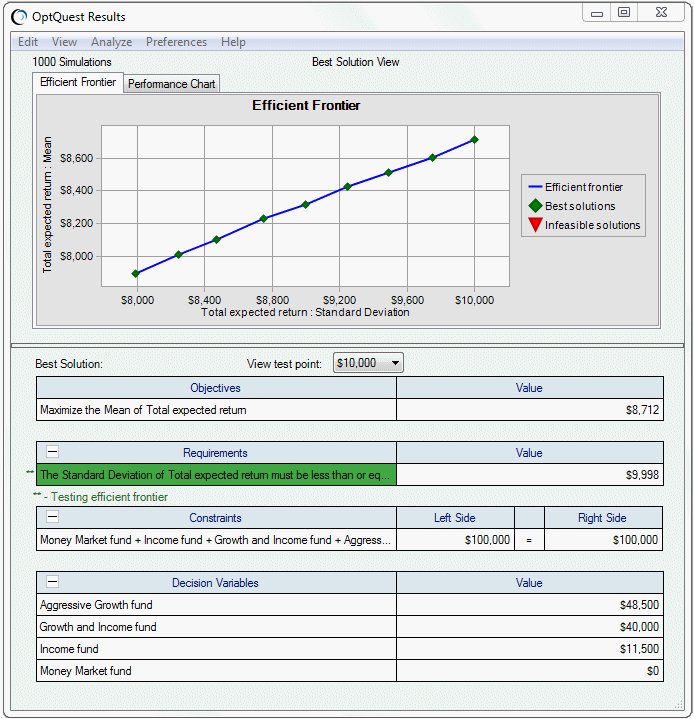Select the frontier point near $8,250 deviation

pos(179,254)
